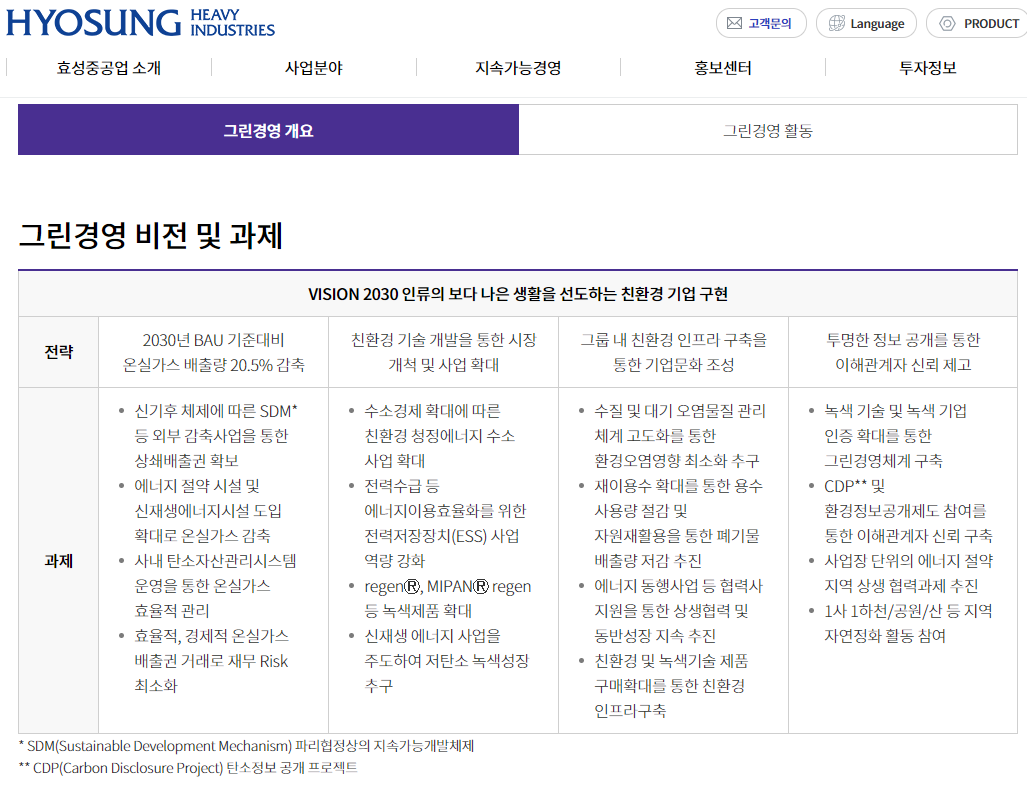Select the 그린경영 개요 tab
This screenshot has width=1027, height=786.
tap(269, 130)
